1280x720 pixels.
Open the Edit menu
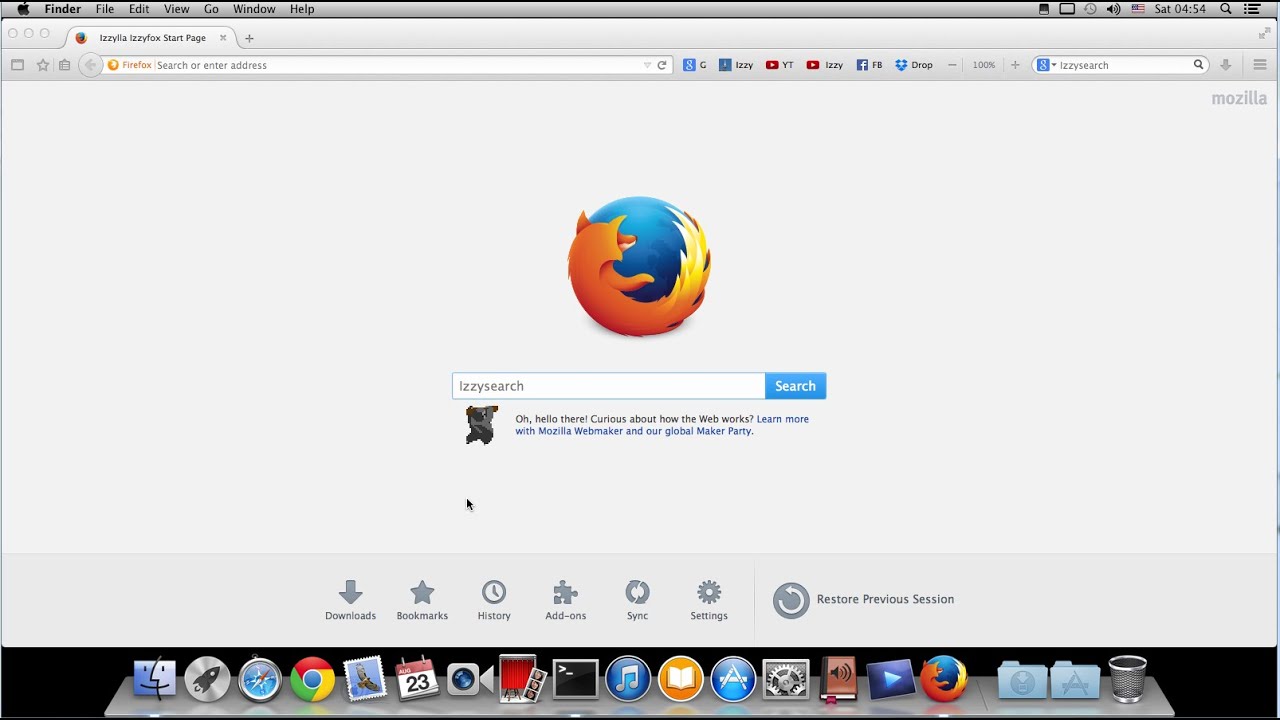coord(139,9)
